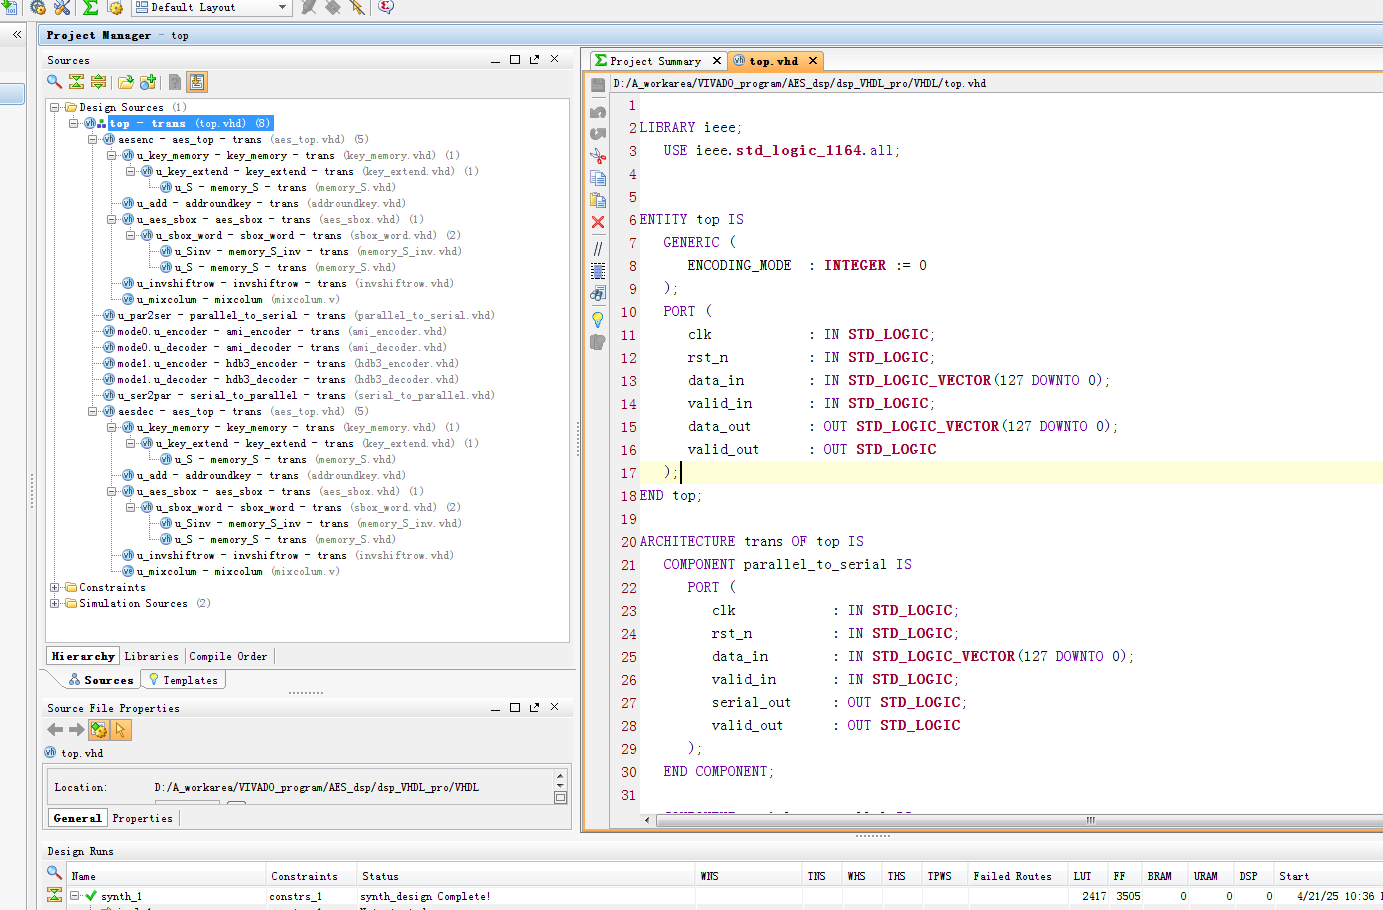The image size is (1383, 910).
Task: Click the Status column header in Design Runs
Action: (x=526, y=876)
